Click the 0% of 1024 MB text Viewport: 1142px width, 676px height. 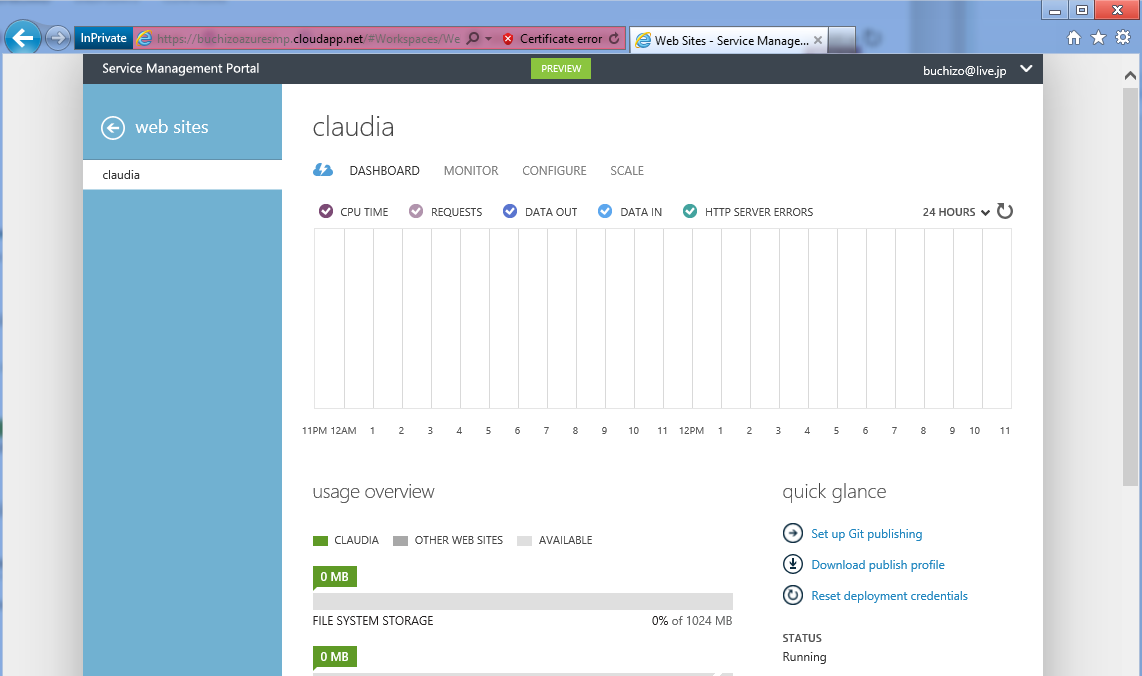coord(692,621)
